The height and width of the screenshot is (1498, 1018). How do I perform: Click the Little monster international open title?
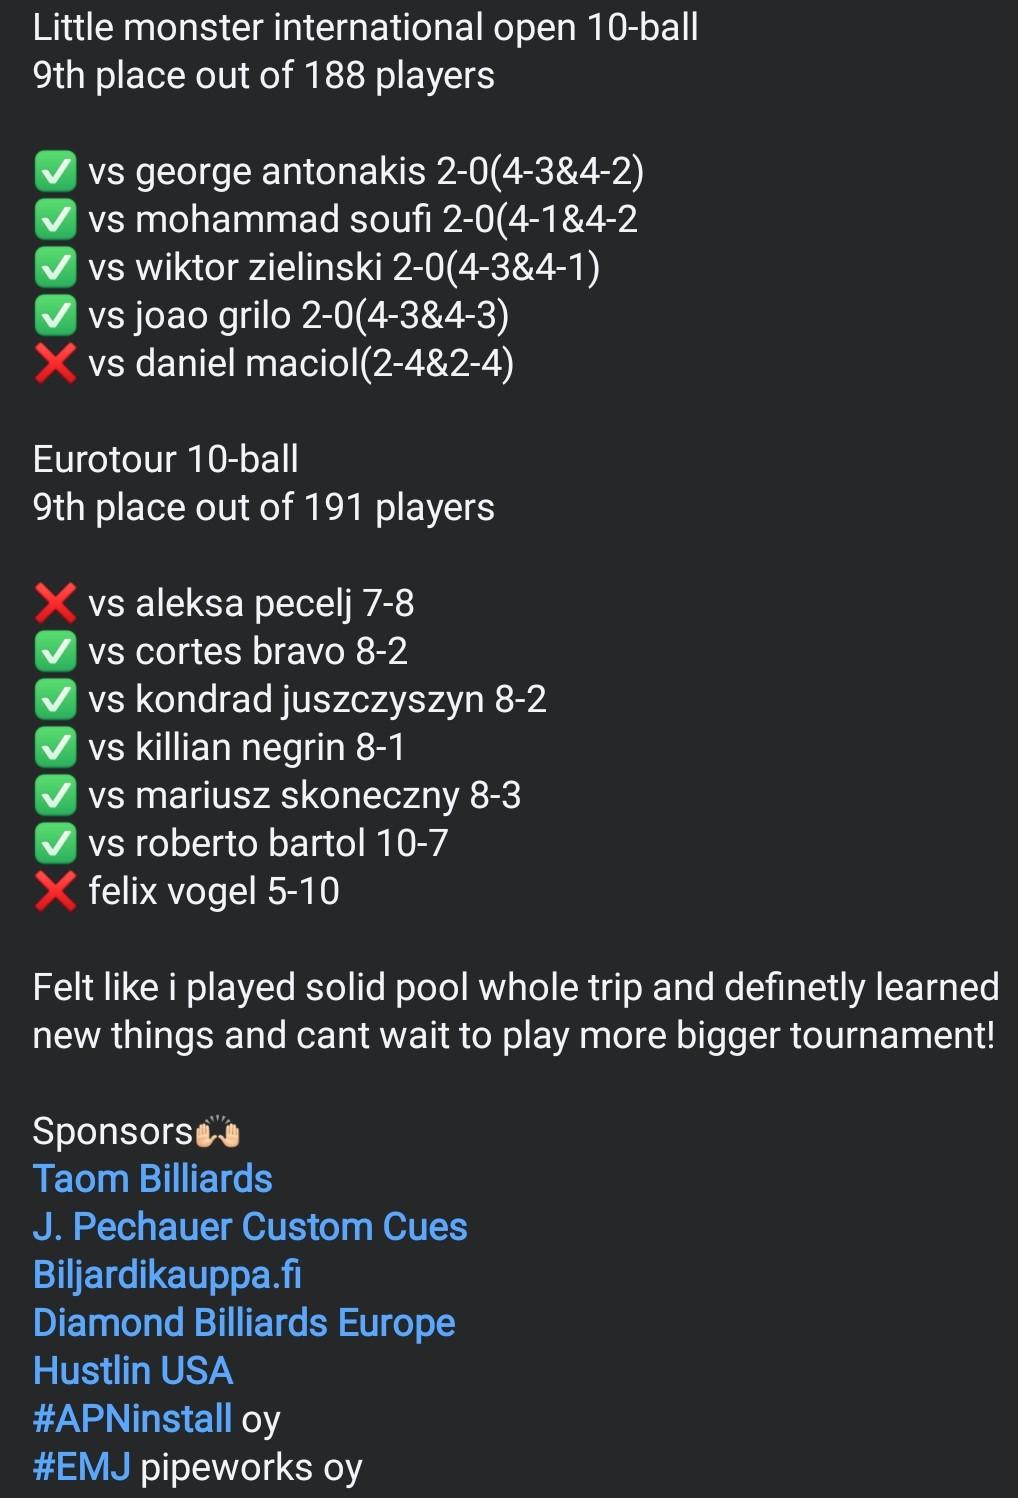(365, 27)
